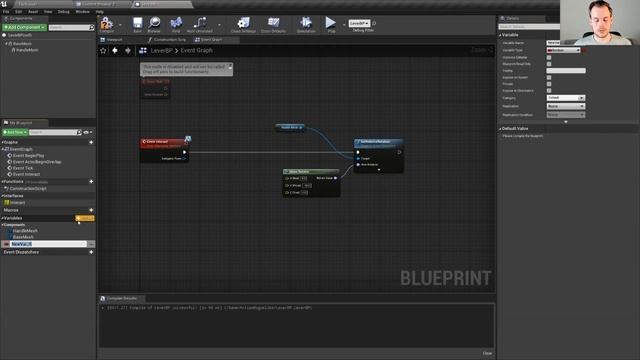Image resolution: width=640 pixels, height=360 pixels.
Task: Navigate forward with graph right arrow
Action: [x=128, y=50]
